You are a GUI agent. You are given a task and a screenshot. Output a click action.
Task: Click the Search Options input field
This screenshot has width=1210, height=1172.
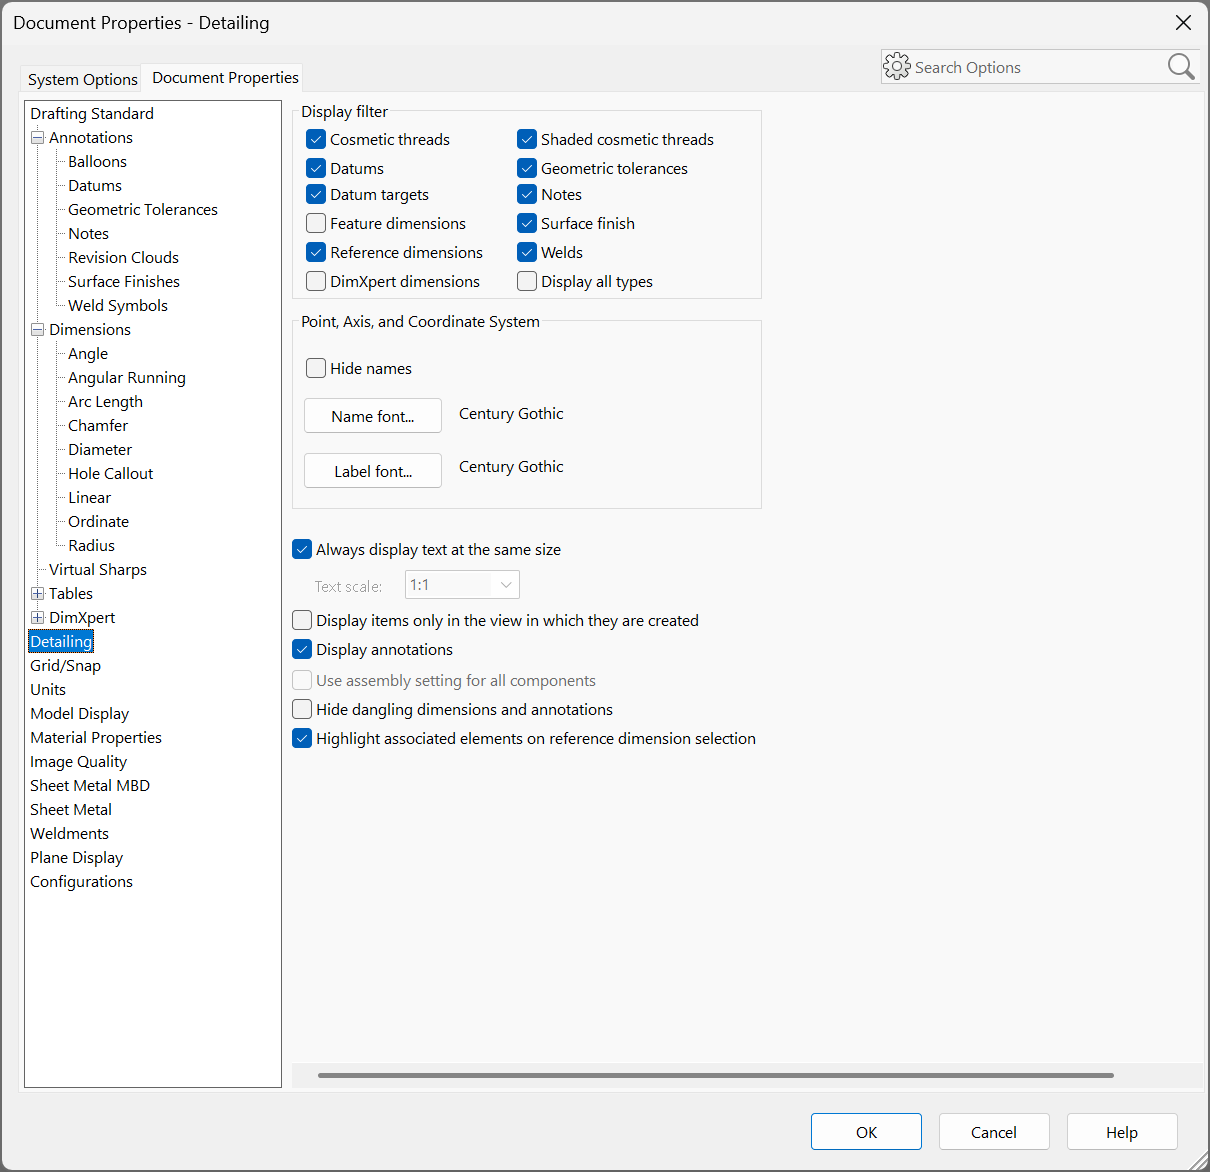[1037, 67]
